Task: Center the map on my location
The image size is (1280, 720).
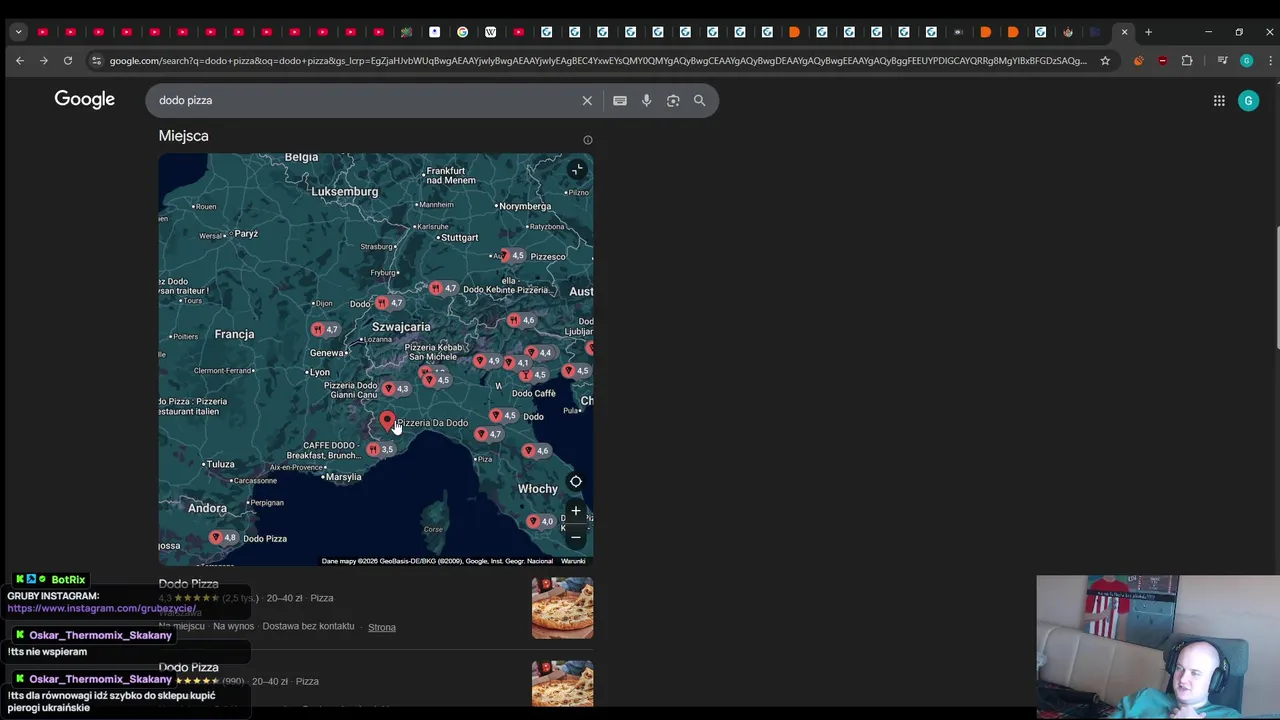Action: [576, 482]
